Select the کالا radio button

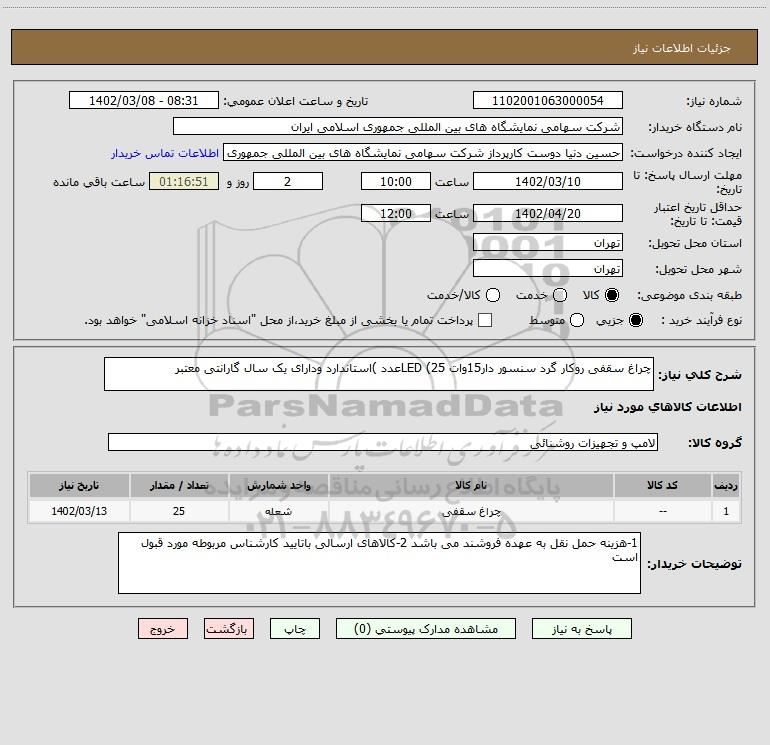[612, 295]
